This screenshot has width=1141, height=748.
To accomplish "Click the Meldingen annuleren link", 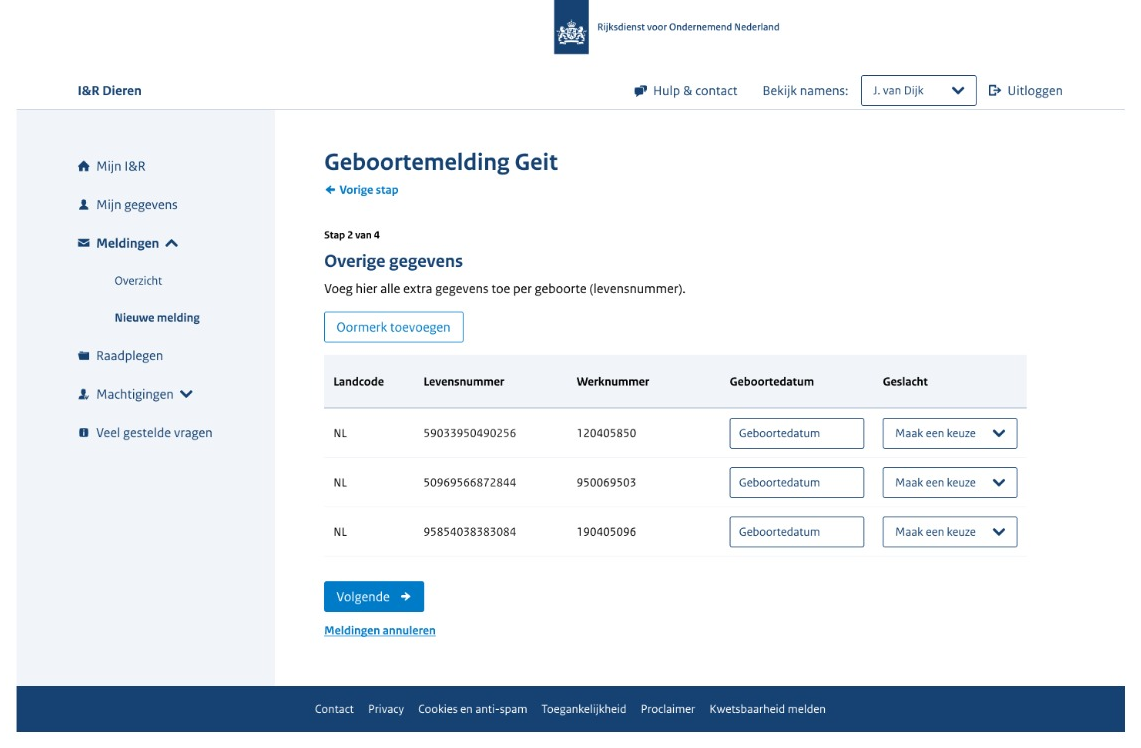I will (x=380, y=631).
